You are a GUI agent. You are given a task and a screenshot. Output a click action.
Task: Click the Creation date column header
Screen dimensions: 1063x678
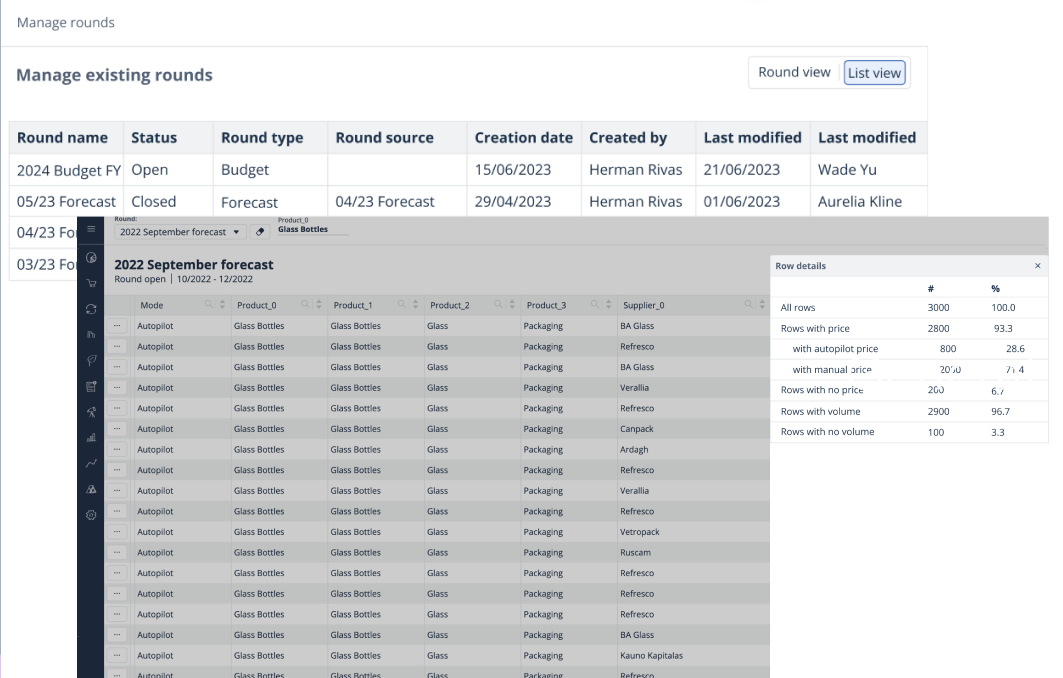[523, 138]
